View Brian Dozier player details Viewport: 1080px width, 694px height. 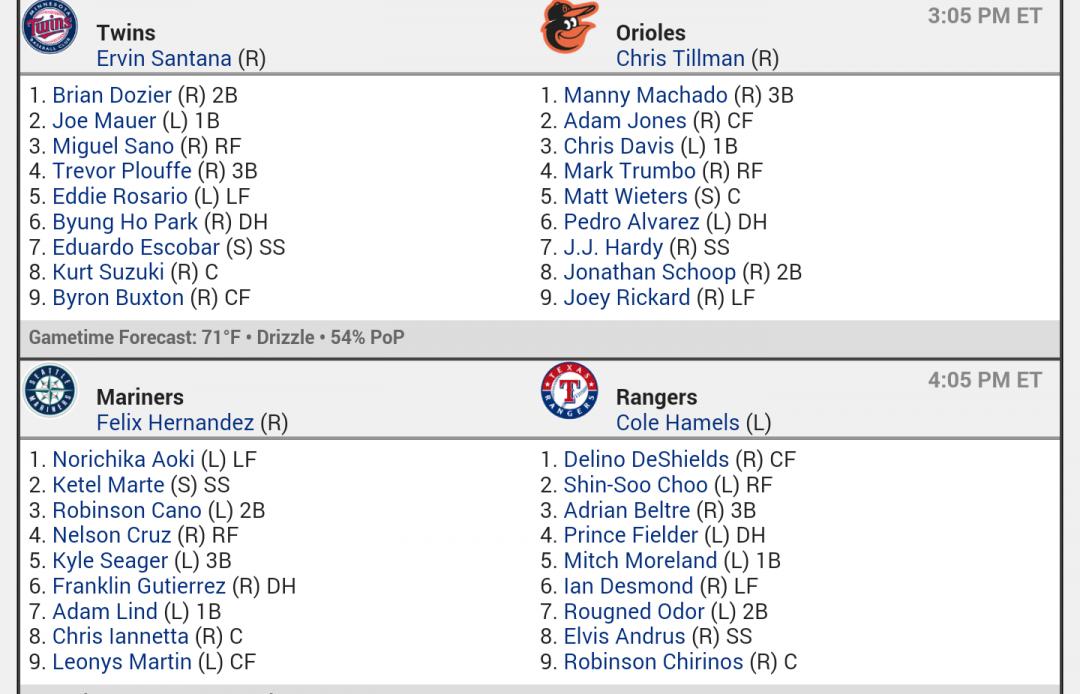[112, 95]
